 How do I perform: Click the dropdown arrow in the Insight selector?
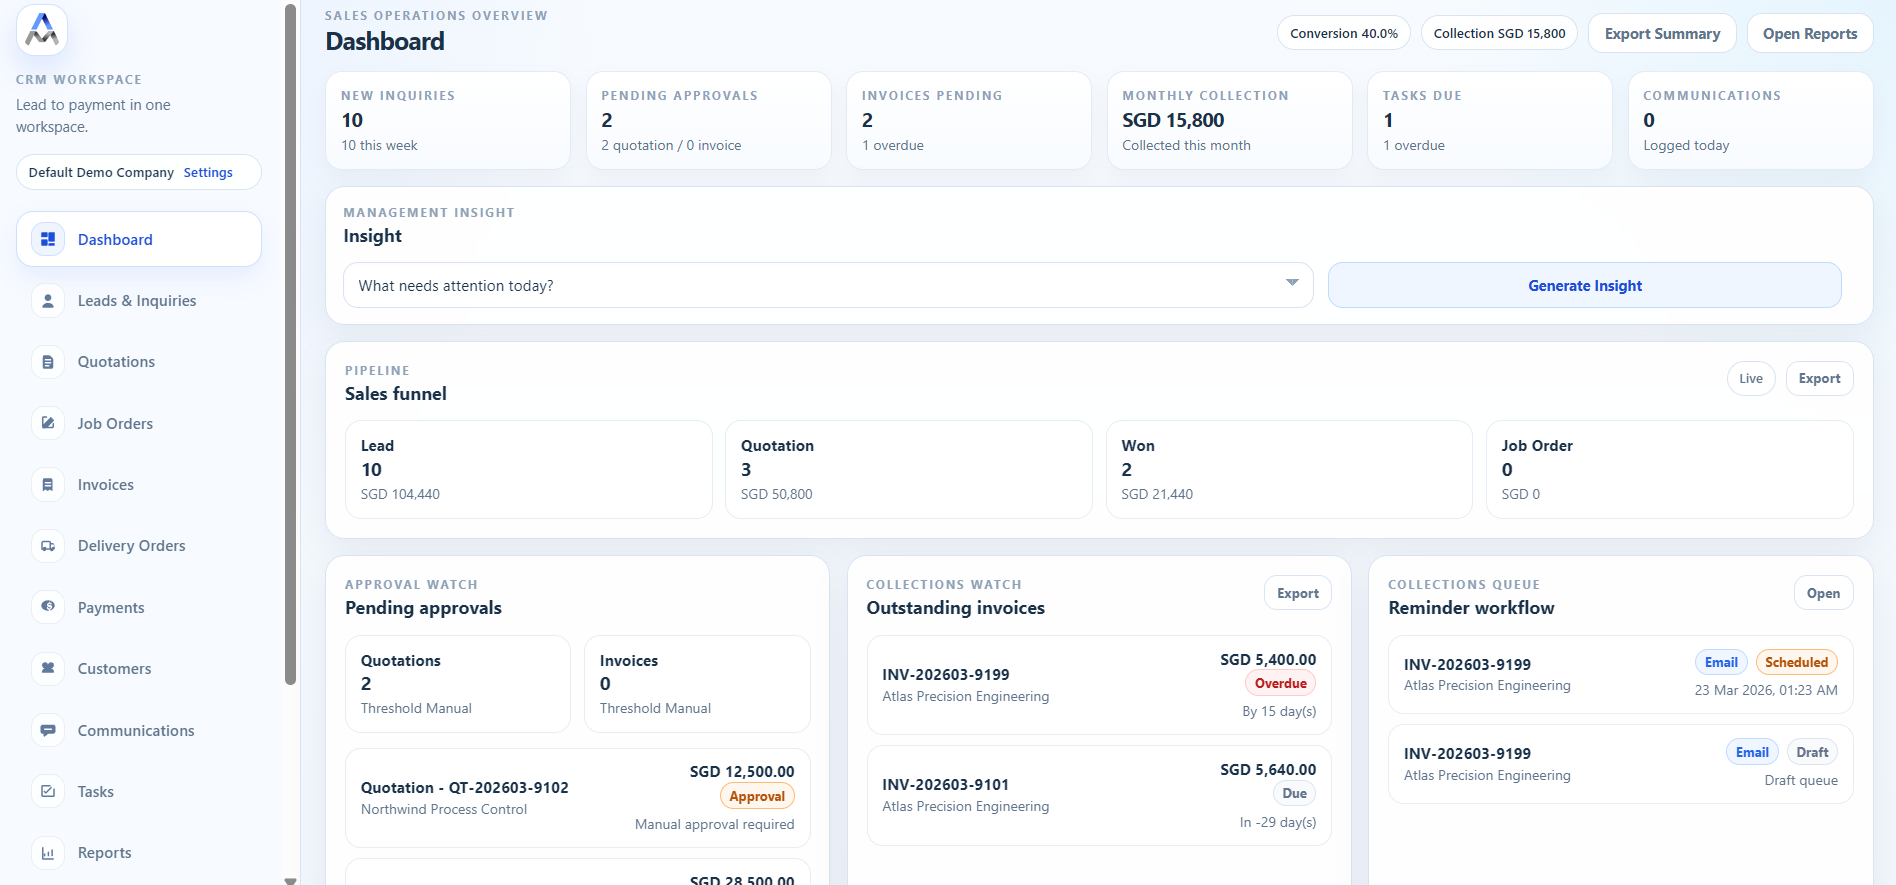coord(1292,283)
